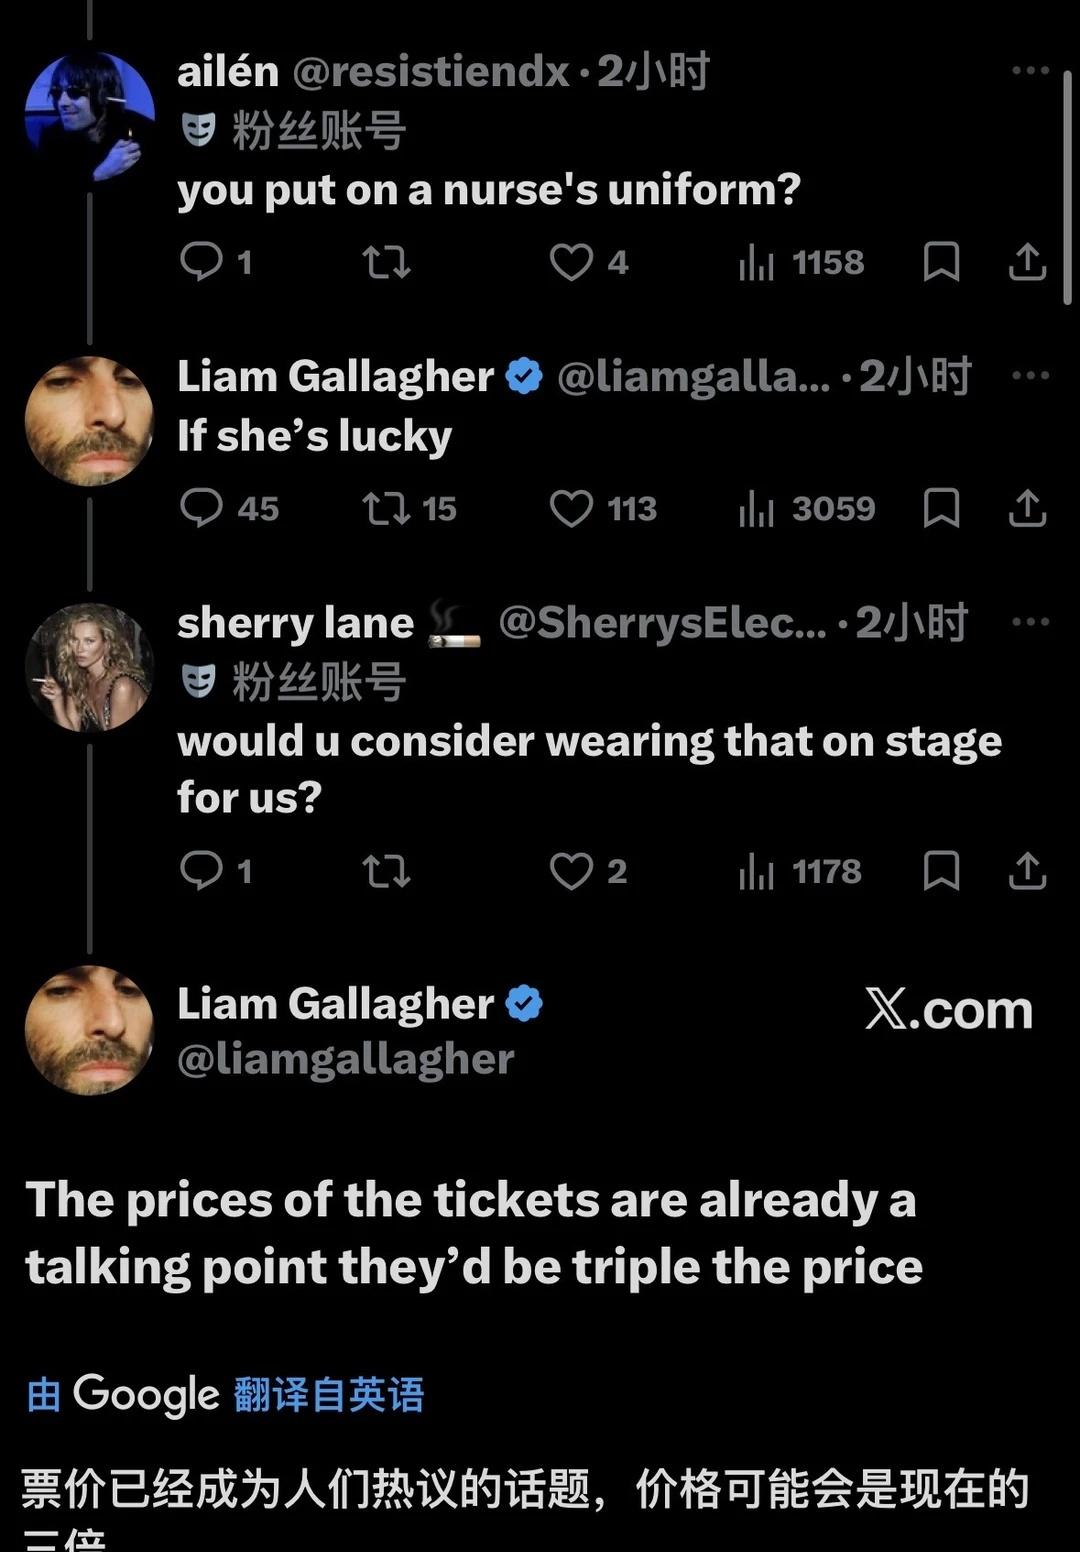Repost the "If she's lucky" tweet

(x=386, y=508)
